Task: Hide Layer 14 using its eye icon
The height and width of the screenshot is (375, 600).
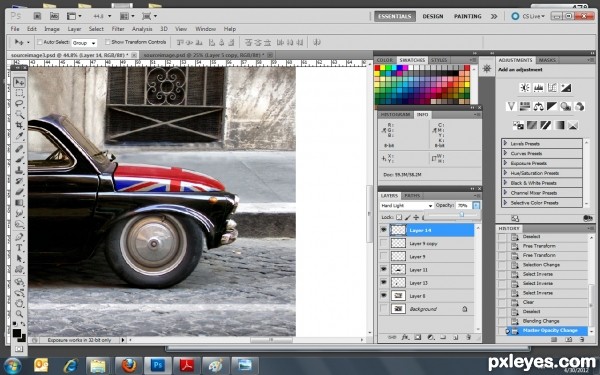Action: (x=383, y=230)
